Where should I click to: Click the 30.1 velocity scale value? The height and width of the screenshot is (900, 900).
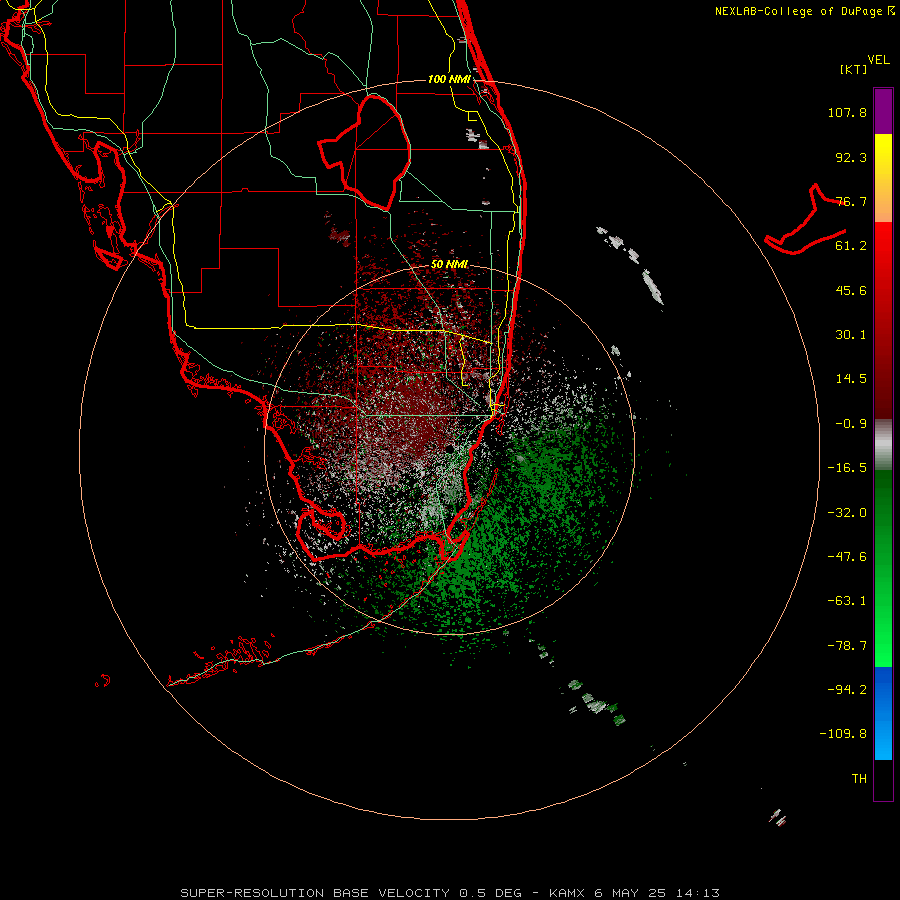pyautogui.click(x=851, y=335)
